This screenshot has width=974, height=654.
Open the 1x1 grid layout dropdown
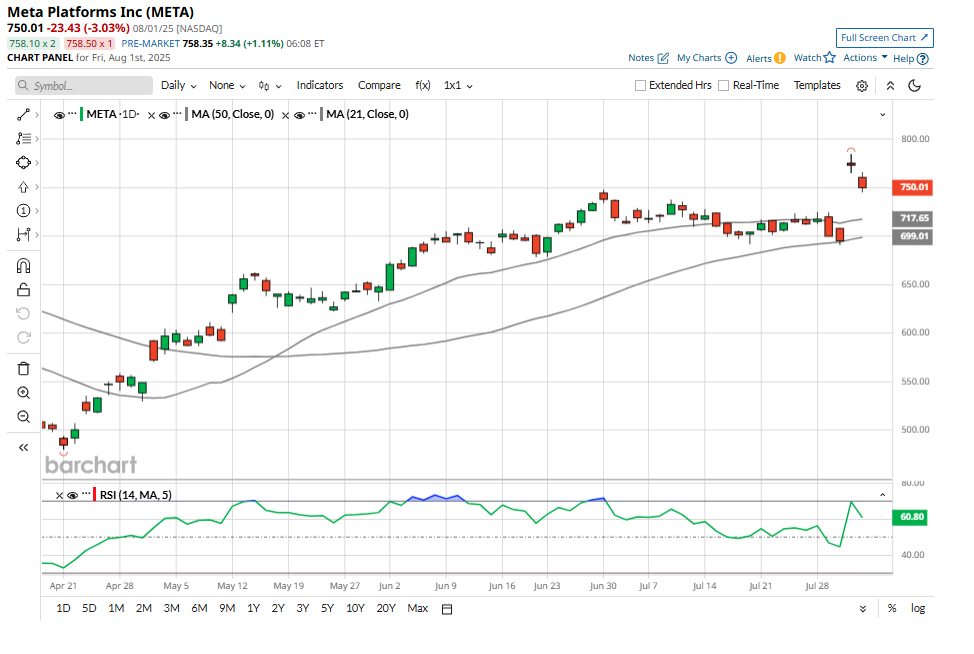tap(458, 86)
